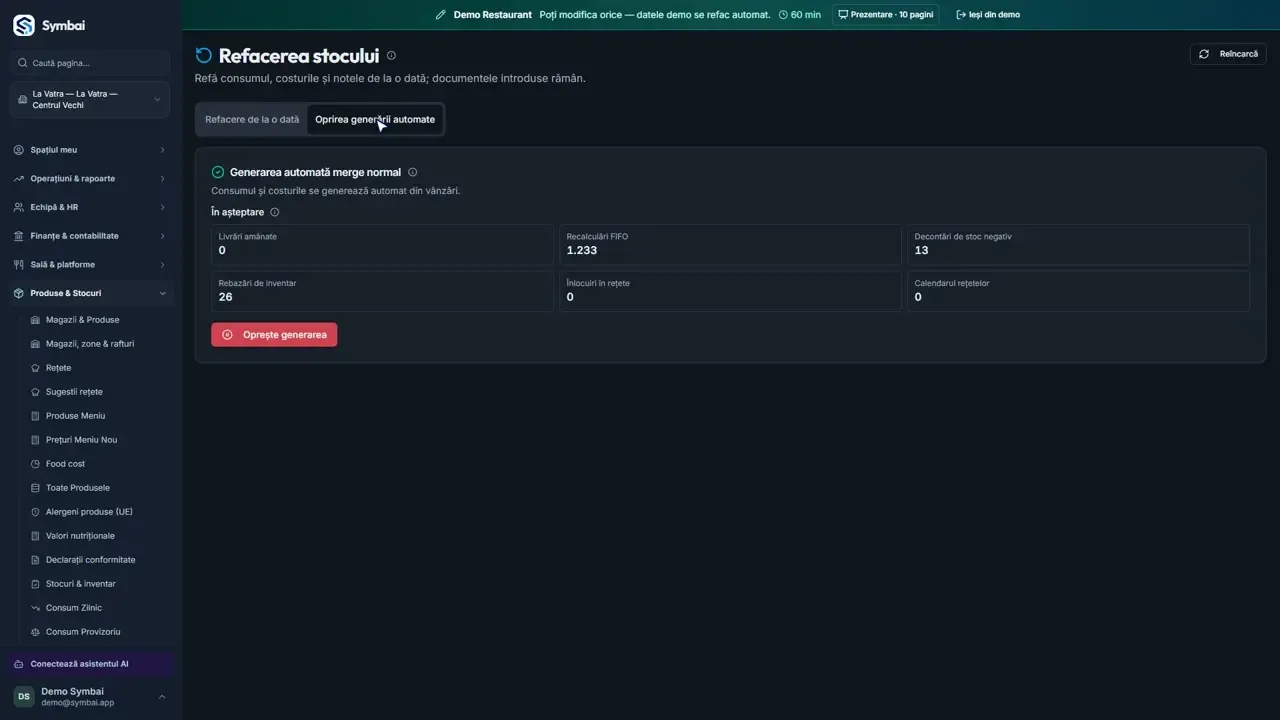Expand the Spațiul meu section
This screenshot has width=1280, height=720.
point(90,150)
